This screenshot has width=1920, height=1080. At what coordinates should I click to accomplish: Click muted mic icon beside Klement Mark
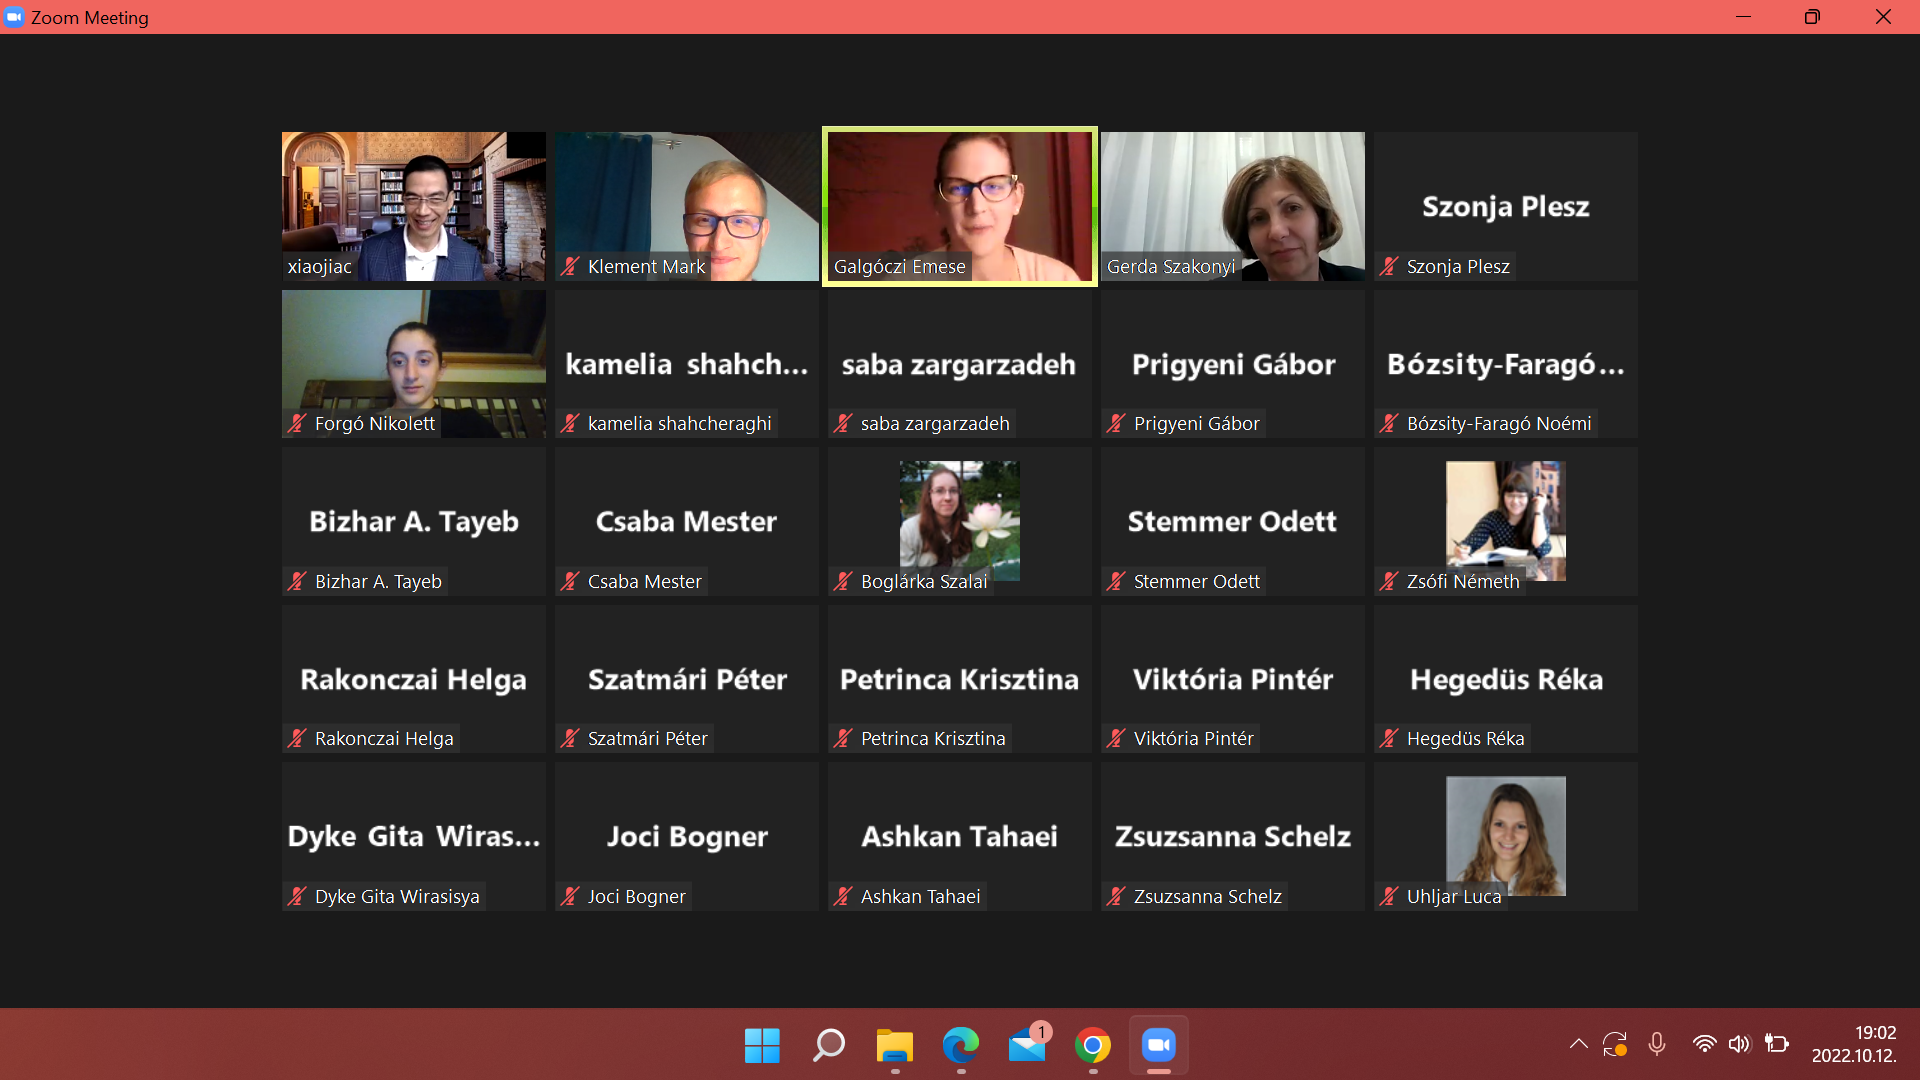[570, 266]
